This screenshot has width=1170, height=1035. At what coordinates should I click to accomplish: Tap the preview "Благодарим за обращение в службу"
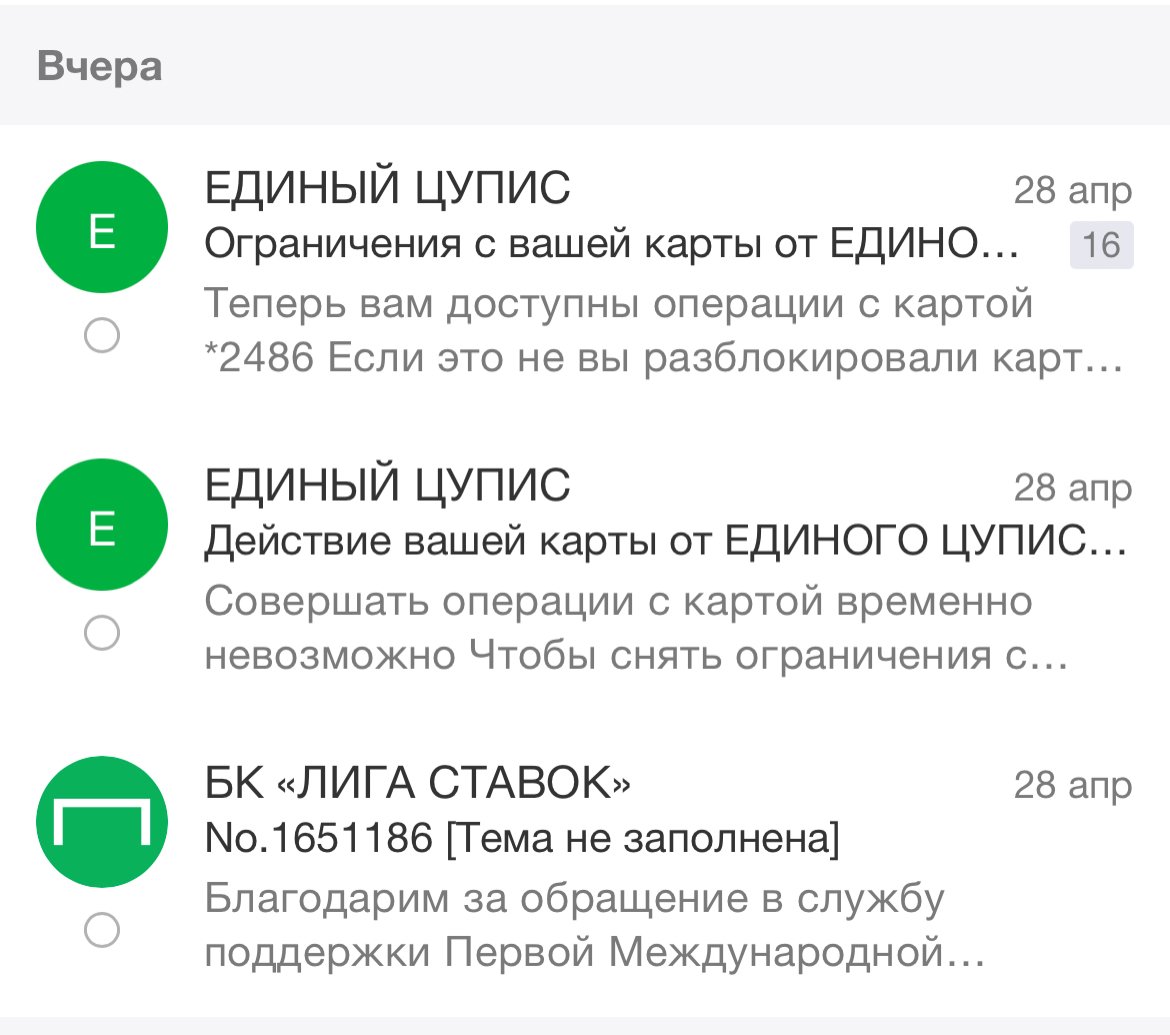[x=574, y=898]
